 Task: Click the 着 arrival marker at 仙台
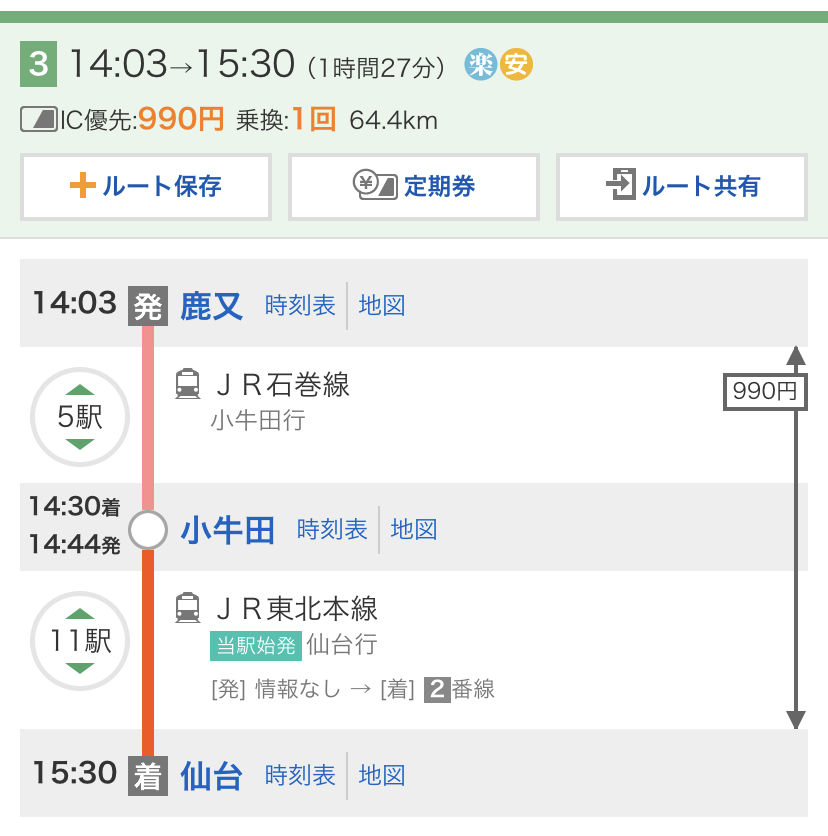[x=148, y=776]
